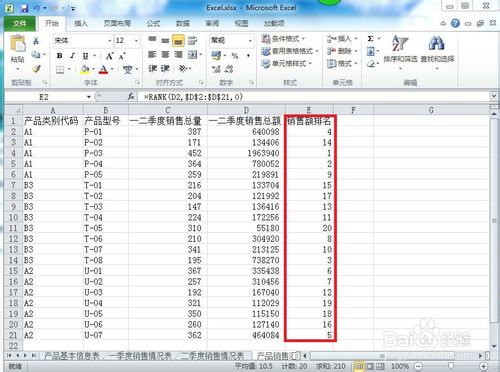Viewport: 500px width, 372px height.
Task: Center text horizontally
Action: [165, 54]
